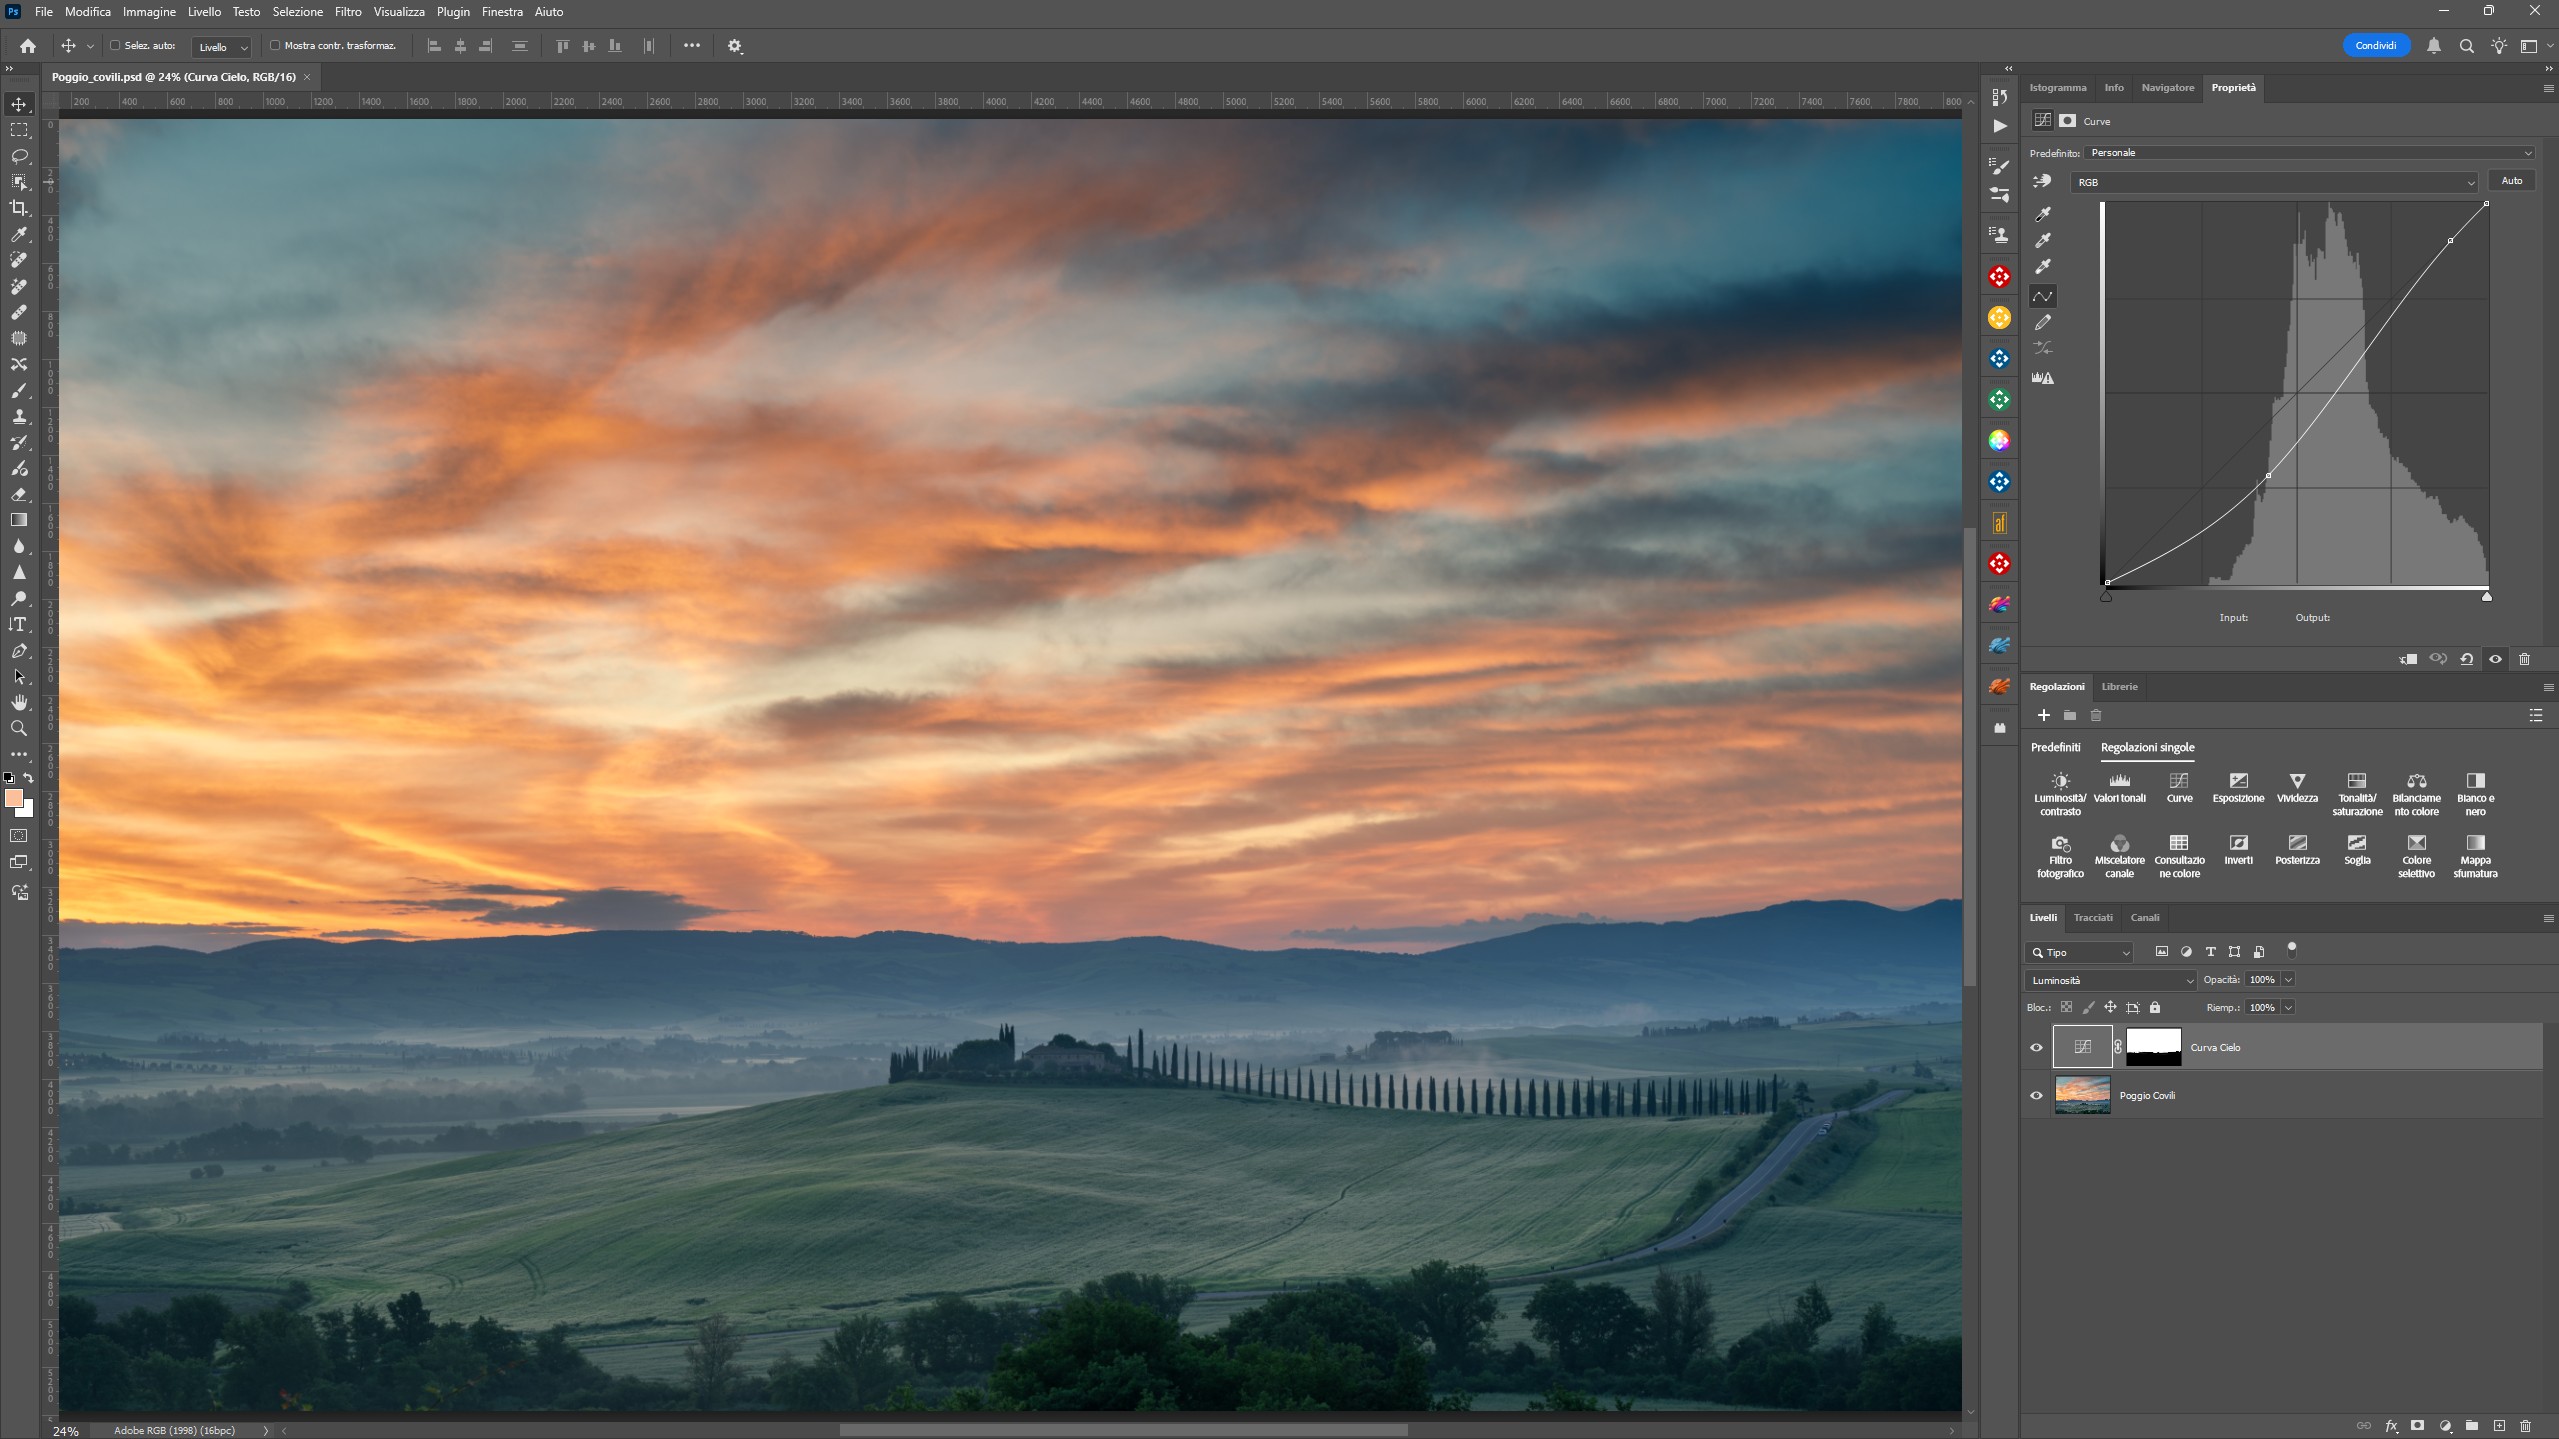The height and width of the screenshot is (1439, 2559).
Task: Open the Luminosità blend mode dropdown
Action: [2111, 981]
